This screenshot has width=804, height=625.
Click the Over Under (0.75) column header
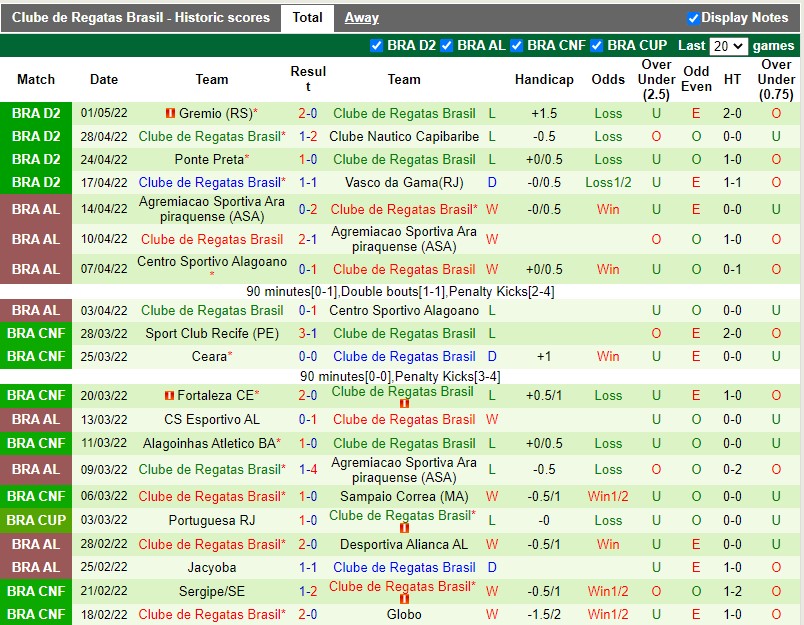pos(776,79)
